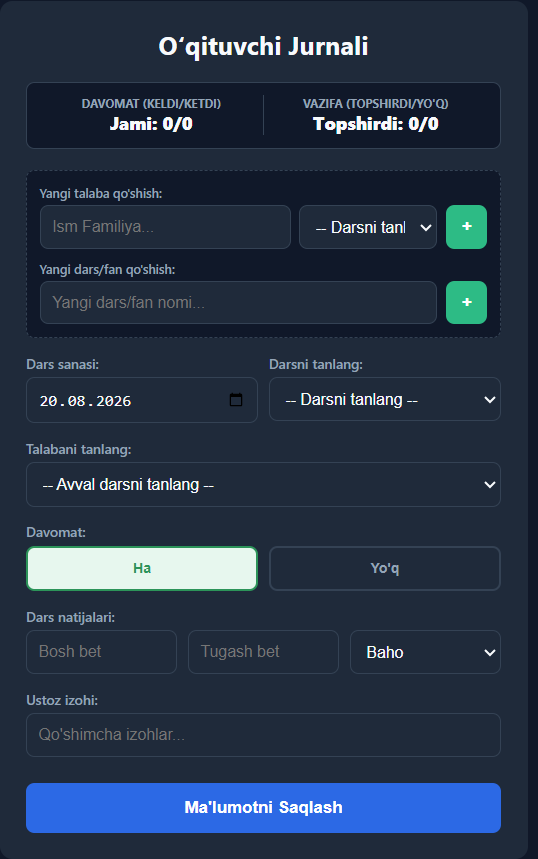The width and height of the screenshot is (538, 859).
Task: Expand the Avval darsni tanlang student dropdown
Action: pyautogui.click(x=264, y=484)
